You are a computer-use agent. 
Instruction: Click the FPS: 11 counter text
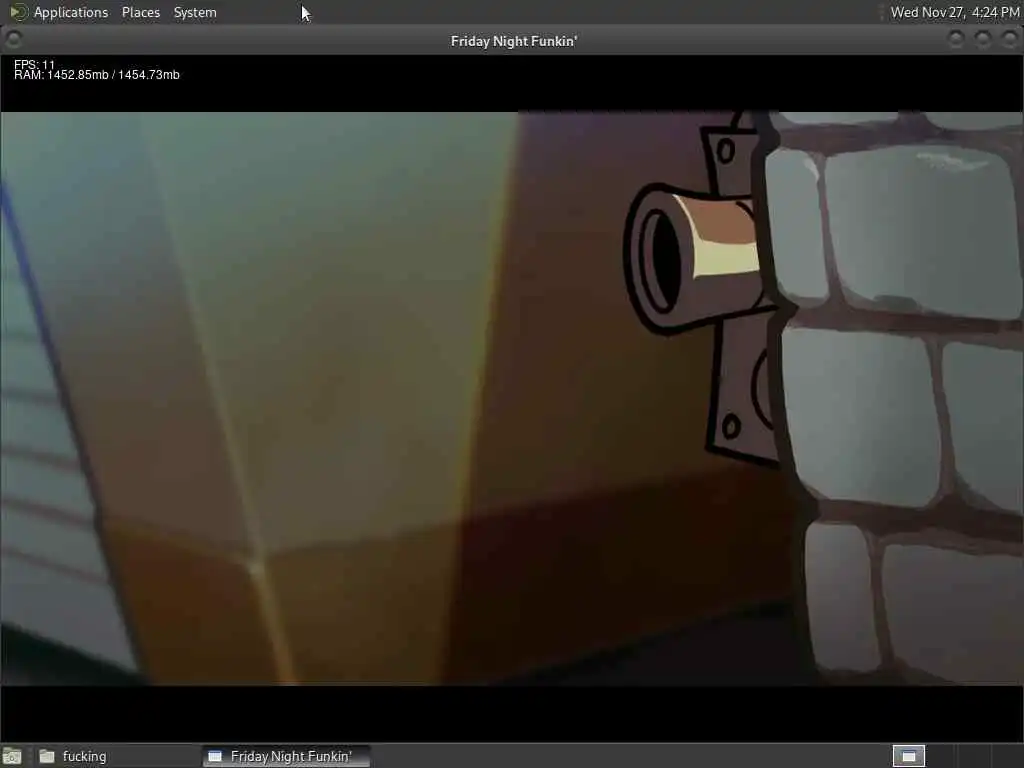pyautogui.click(x=35, y=65)
